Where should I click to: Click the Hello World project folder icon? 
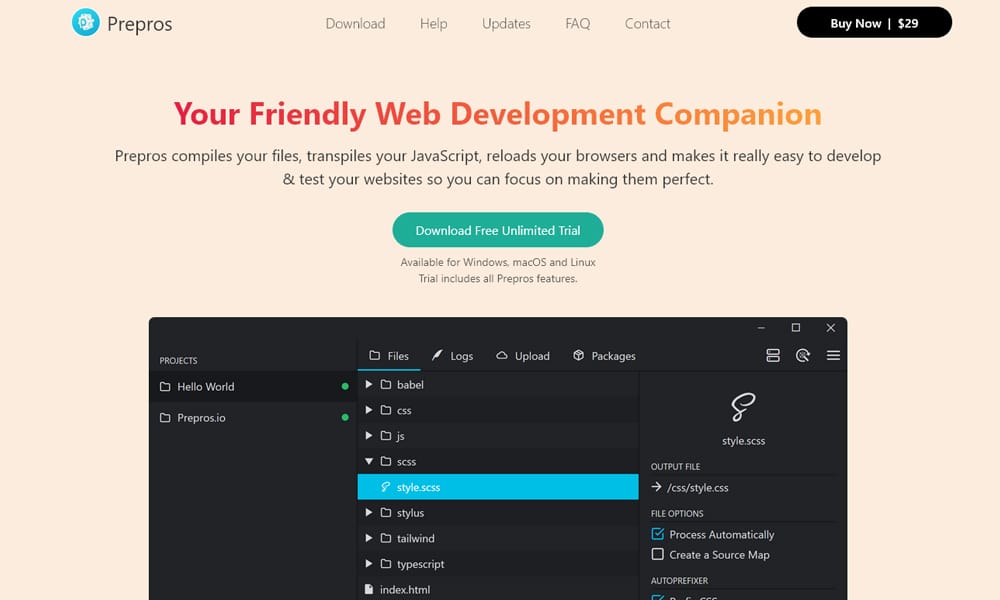(166, 387)
